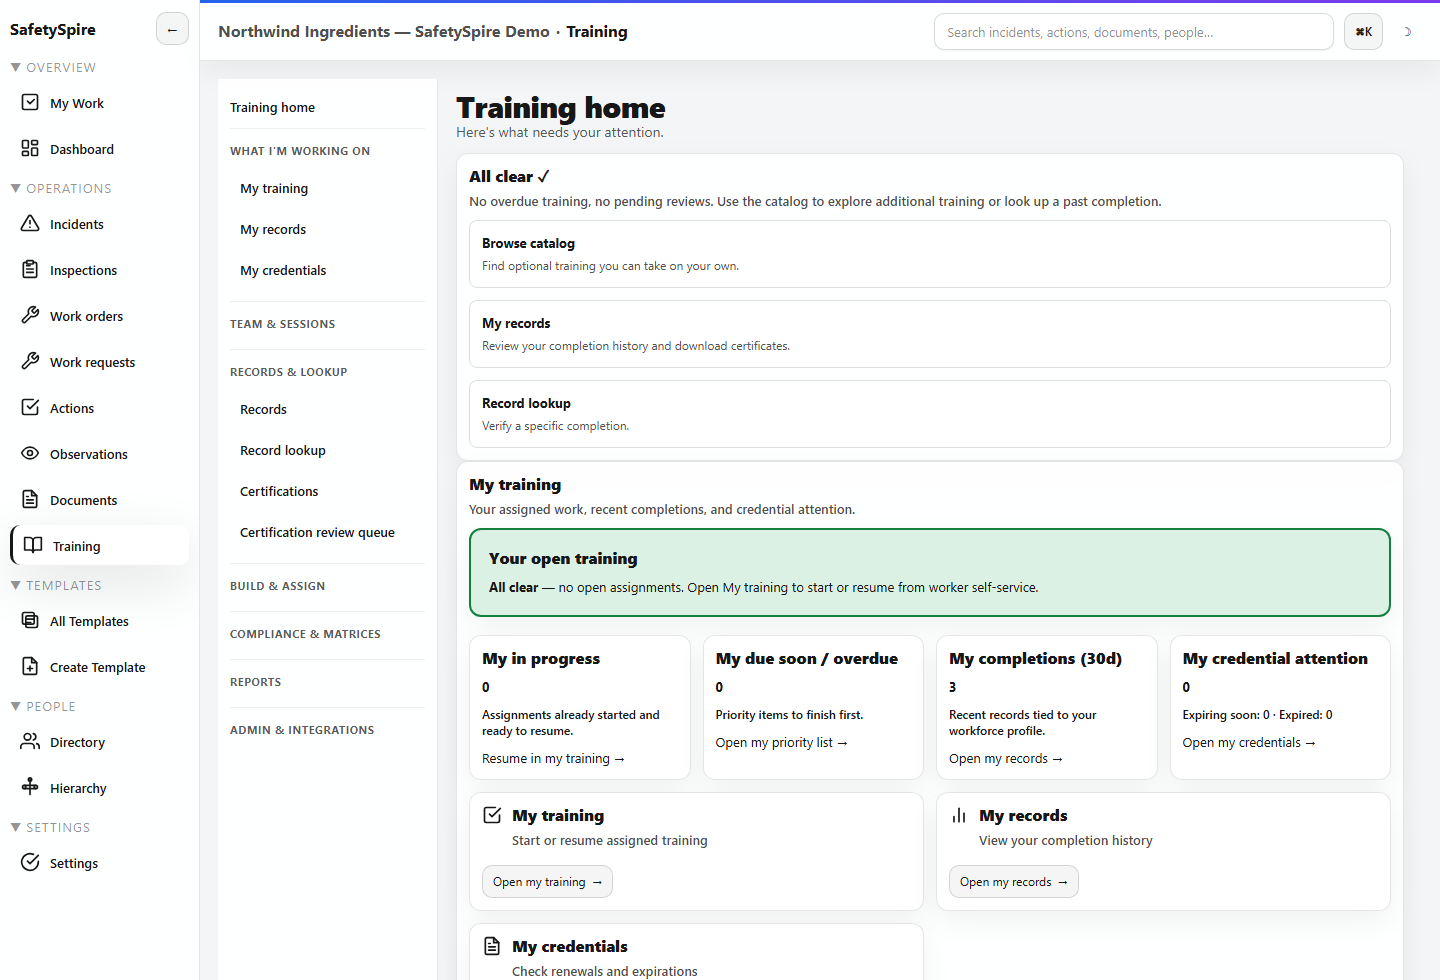Screen dimensions: 1440x980
Task: Click the Incidents warning triangle icon
Action: tap(30, 223)
